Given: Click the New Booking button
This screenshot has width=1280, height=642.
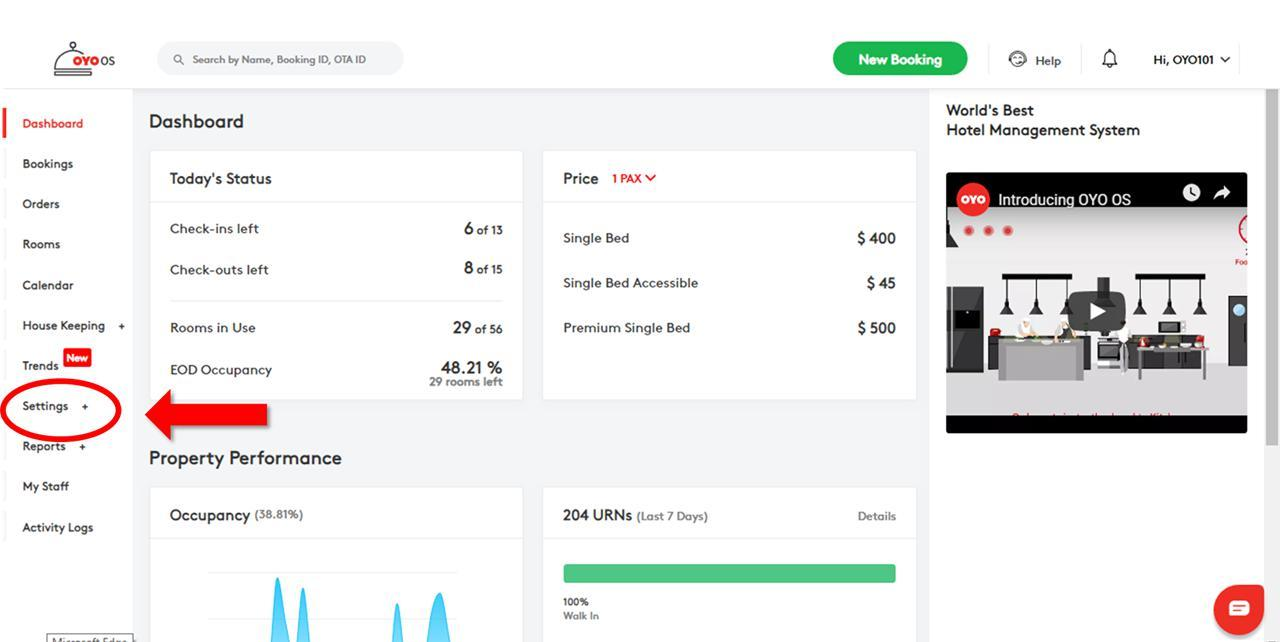Looking at the screenshot, I should (x=900, y=59).
